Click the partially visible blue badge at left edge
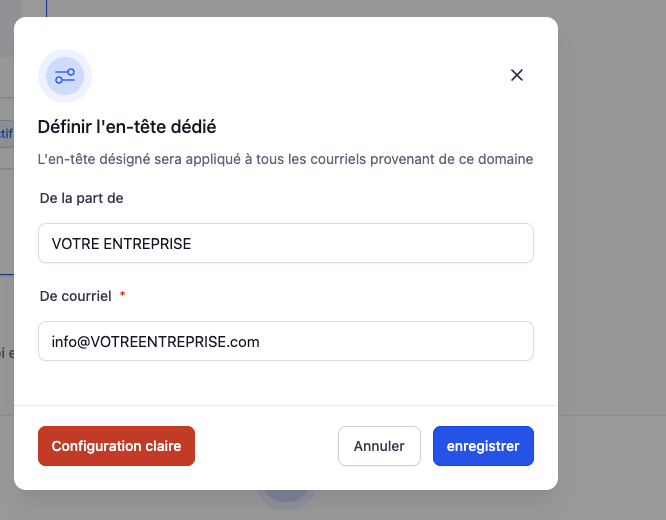Screen dimensions: 666x520 (7, 134)
